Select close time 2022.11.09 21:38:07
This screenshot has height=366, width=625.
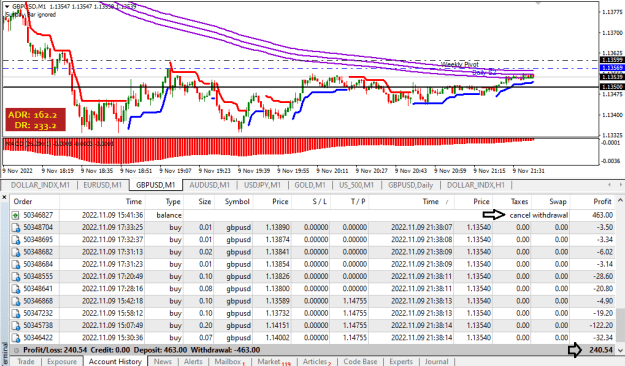coord(421,227)
